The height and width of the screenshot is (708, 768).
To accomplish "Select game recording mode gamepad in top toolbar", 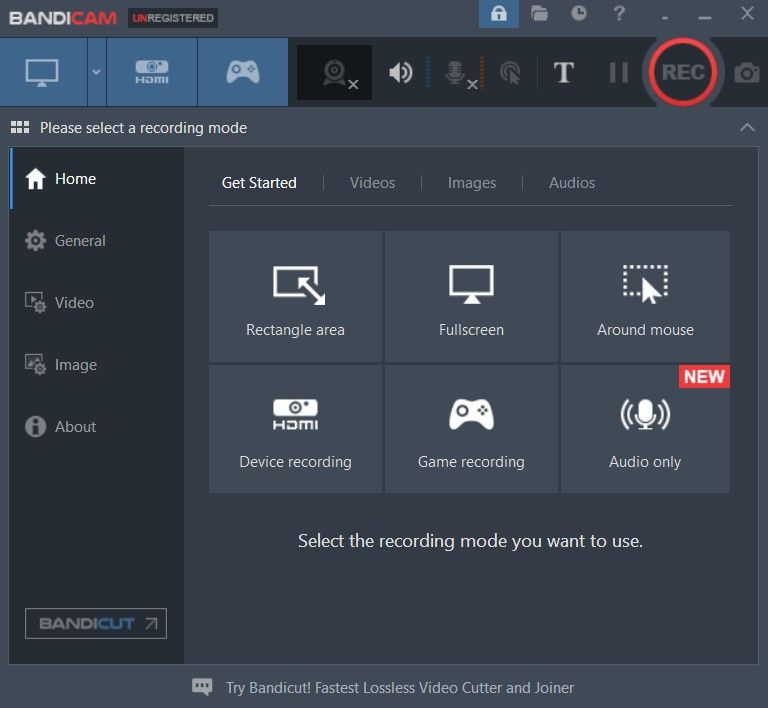I will tap(243, 72).
